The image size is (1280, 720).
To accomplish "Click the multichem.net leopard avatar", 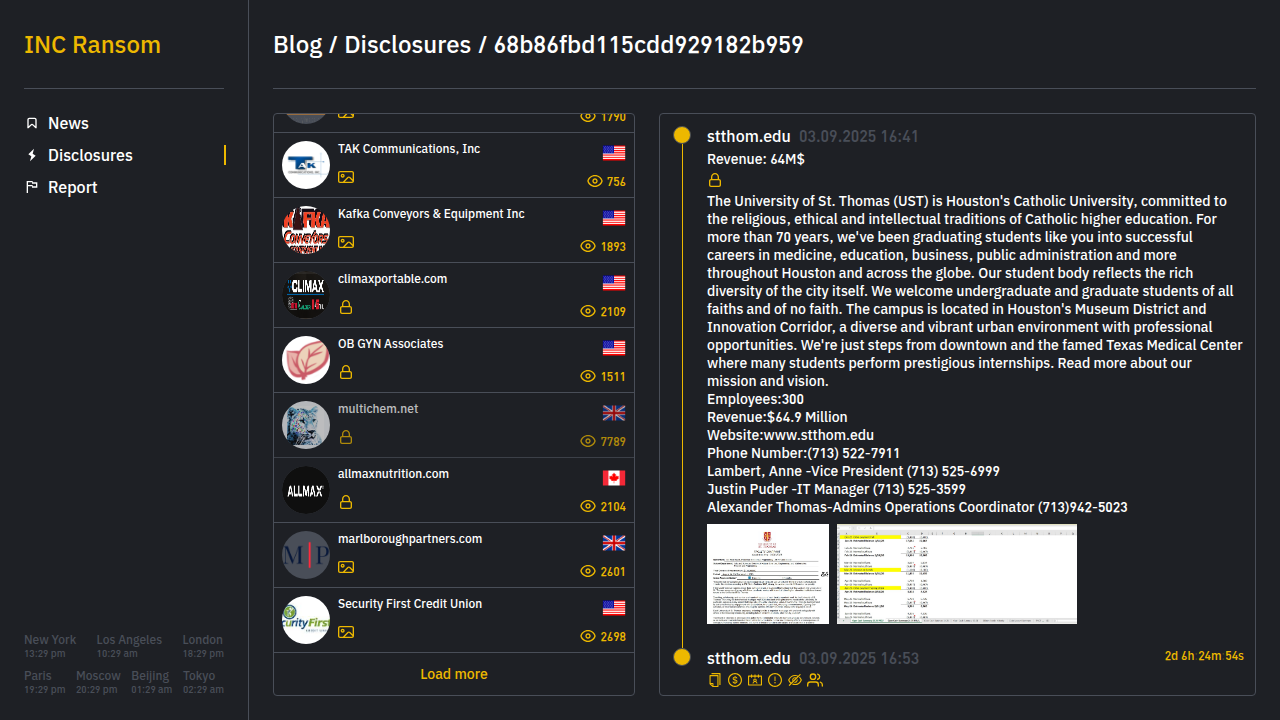I will 306,425.
